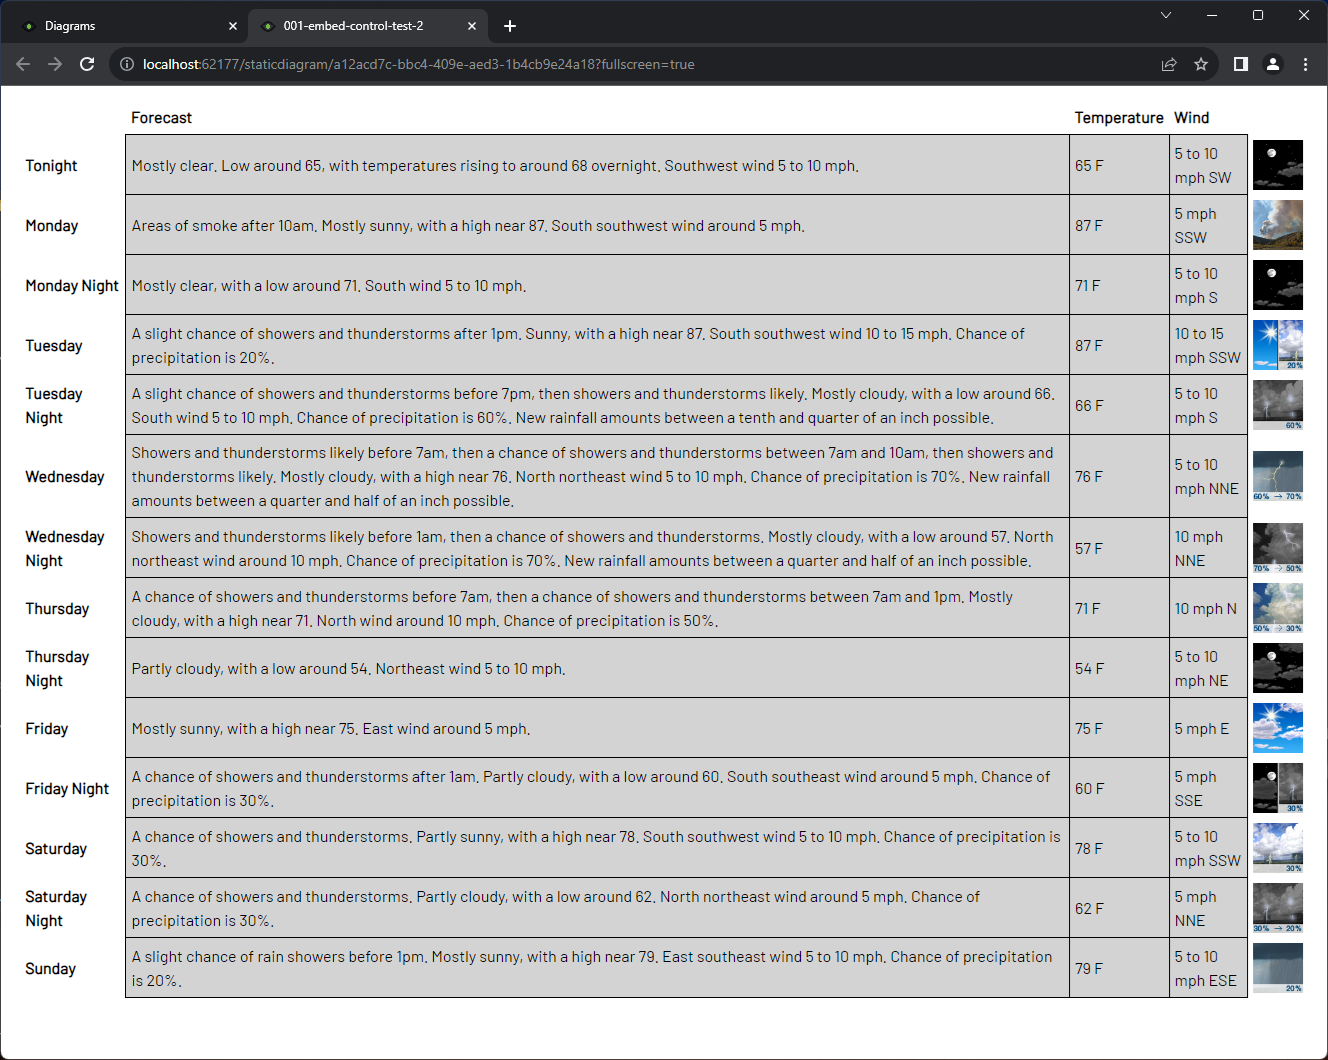Click the Tuesday sun weather thumbnail

point(1277,344)
